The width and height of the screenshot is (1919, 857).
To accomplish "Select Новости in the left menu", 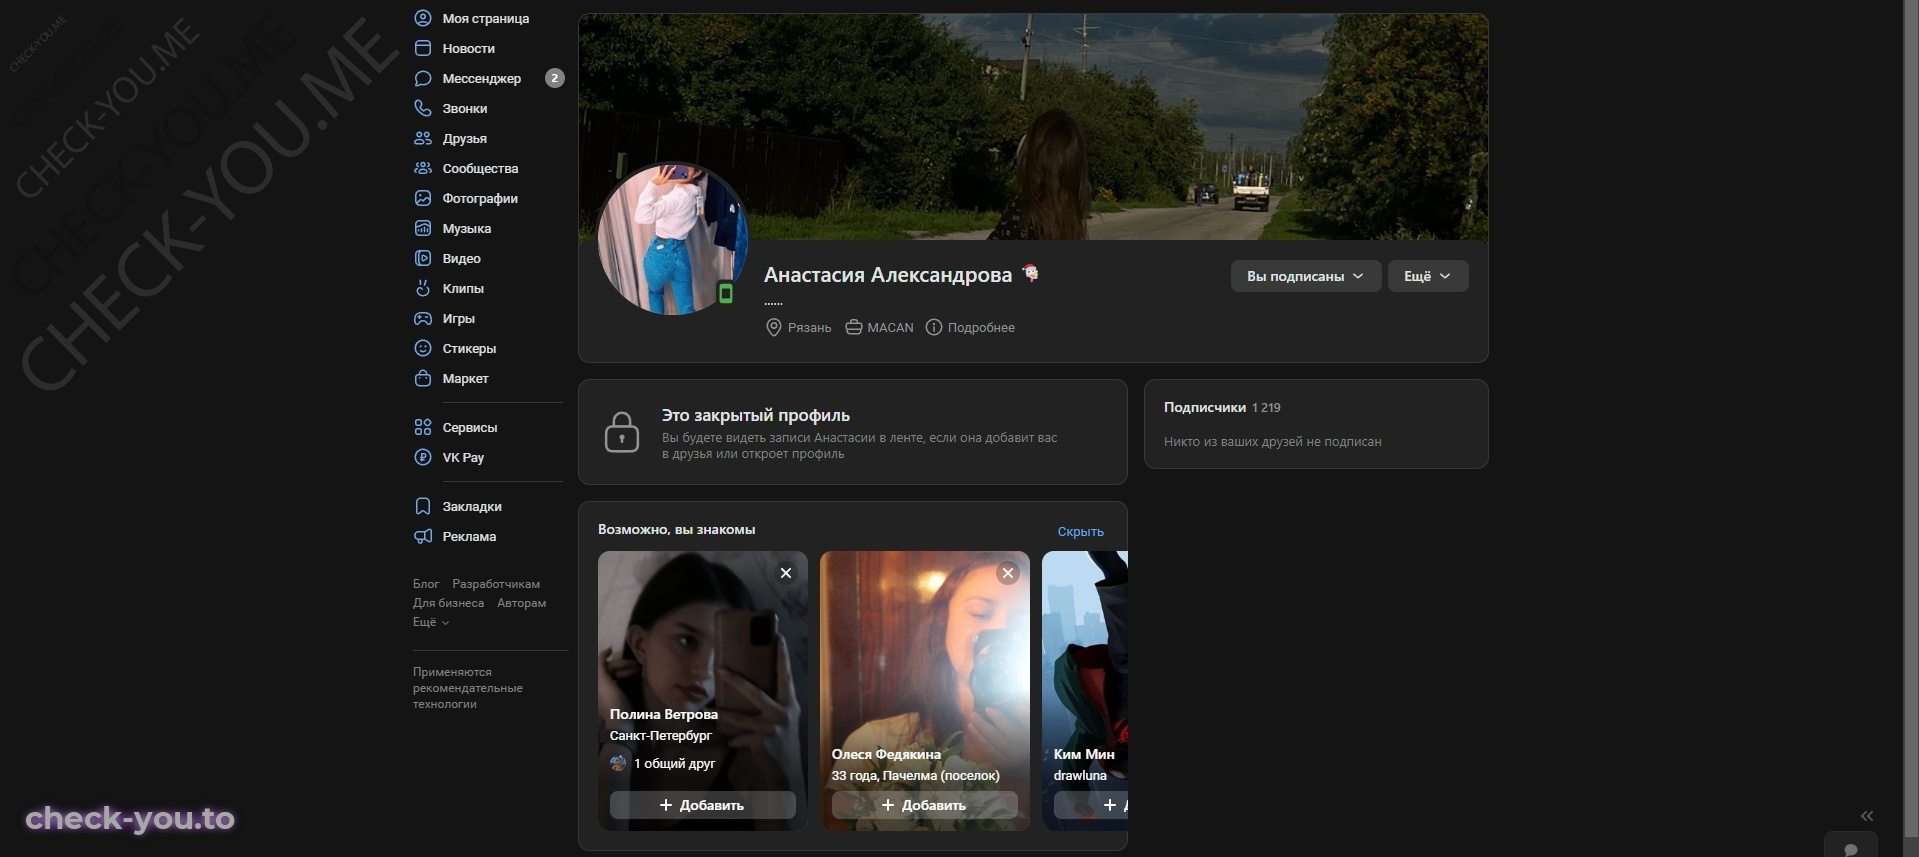I will tap(469, 48).
